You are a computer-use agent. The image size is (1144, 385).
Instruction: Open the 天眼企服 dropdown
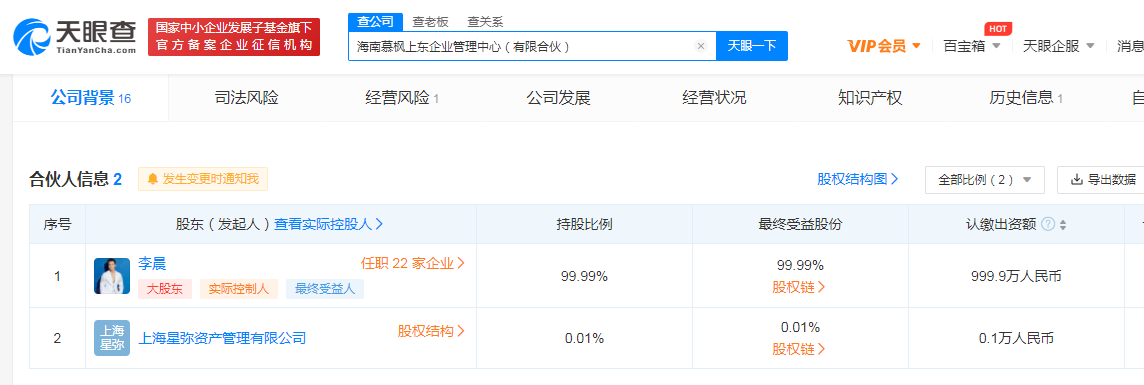tap(1059, 46)
